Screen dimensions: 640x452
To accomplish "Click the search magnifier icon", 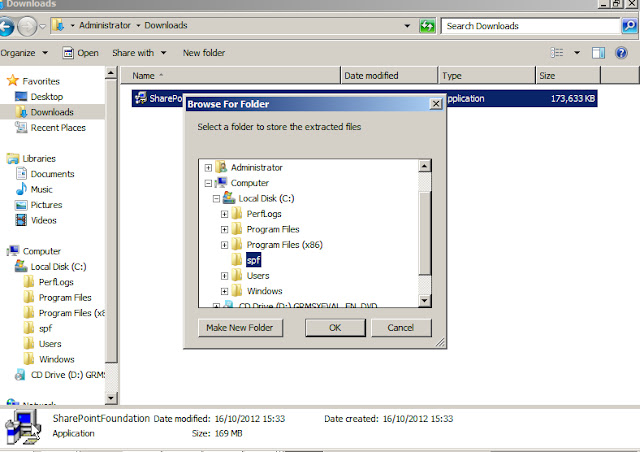I will [629, 26].
